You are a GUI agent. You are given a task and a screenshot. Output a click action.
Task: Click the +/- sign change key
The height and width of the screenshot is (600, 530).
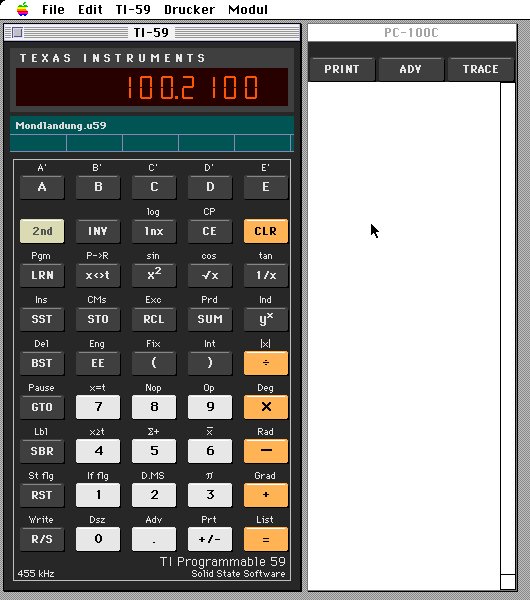pos(210,539)
